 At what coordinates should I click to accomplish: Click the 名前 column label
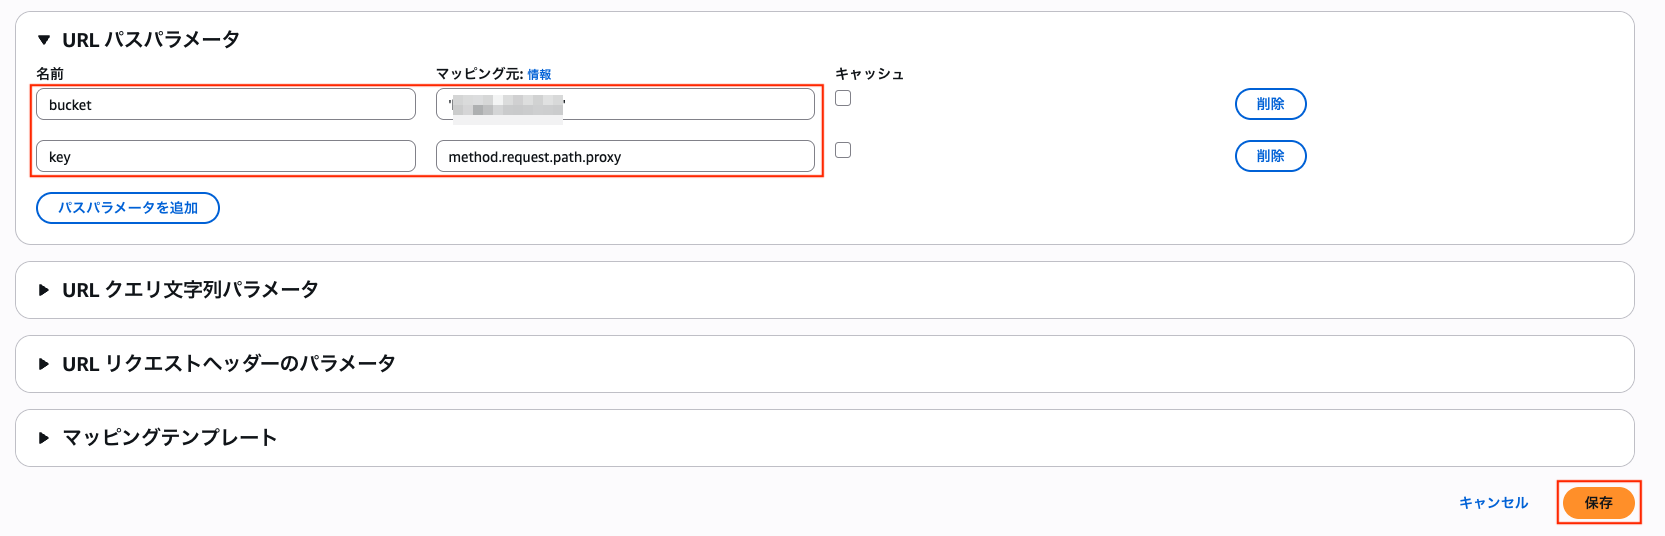pyautogui.click(x=50, y=74)
